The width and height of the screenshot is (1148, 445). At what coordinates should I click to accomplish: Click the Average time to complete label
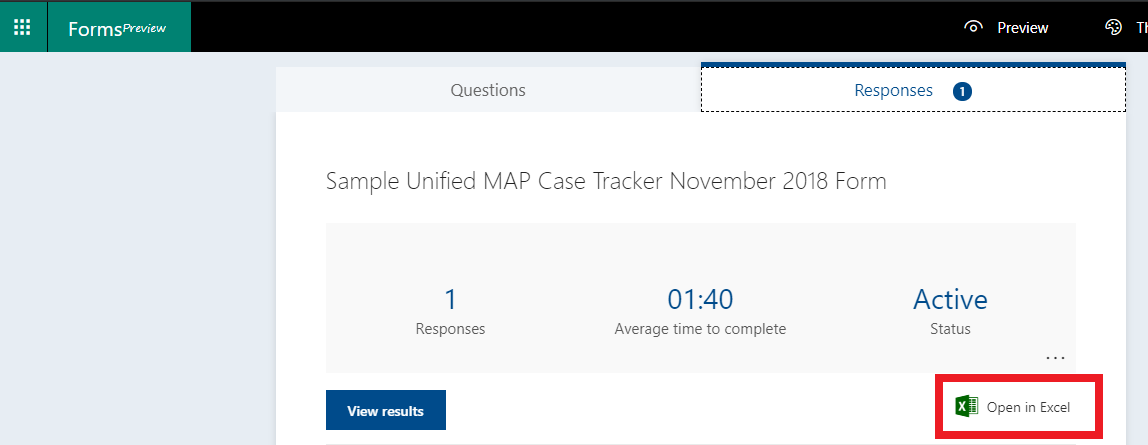coord(700,329)
